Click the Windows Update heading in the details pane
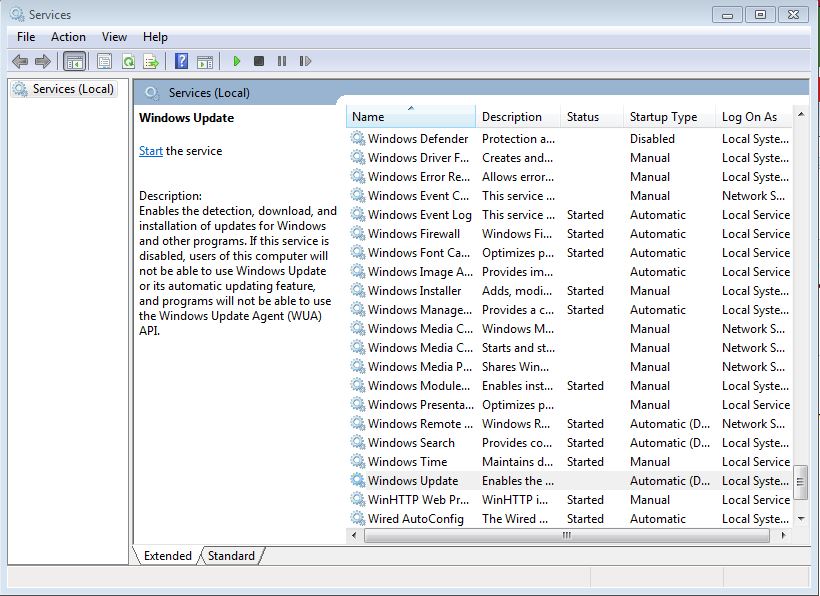The width and height of the screenshot is (820, 596). click(186, 118)
